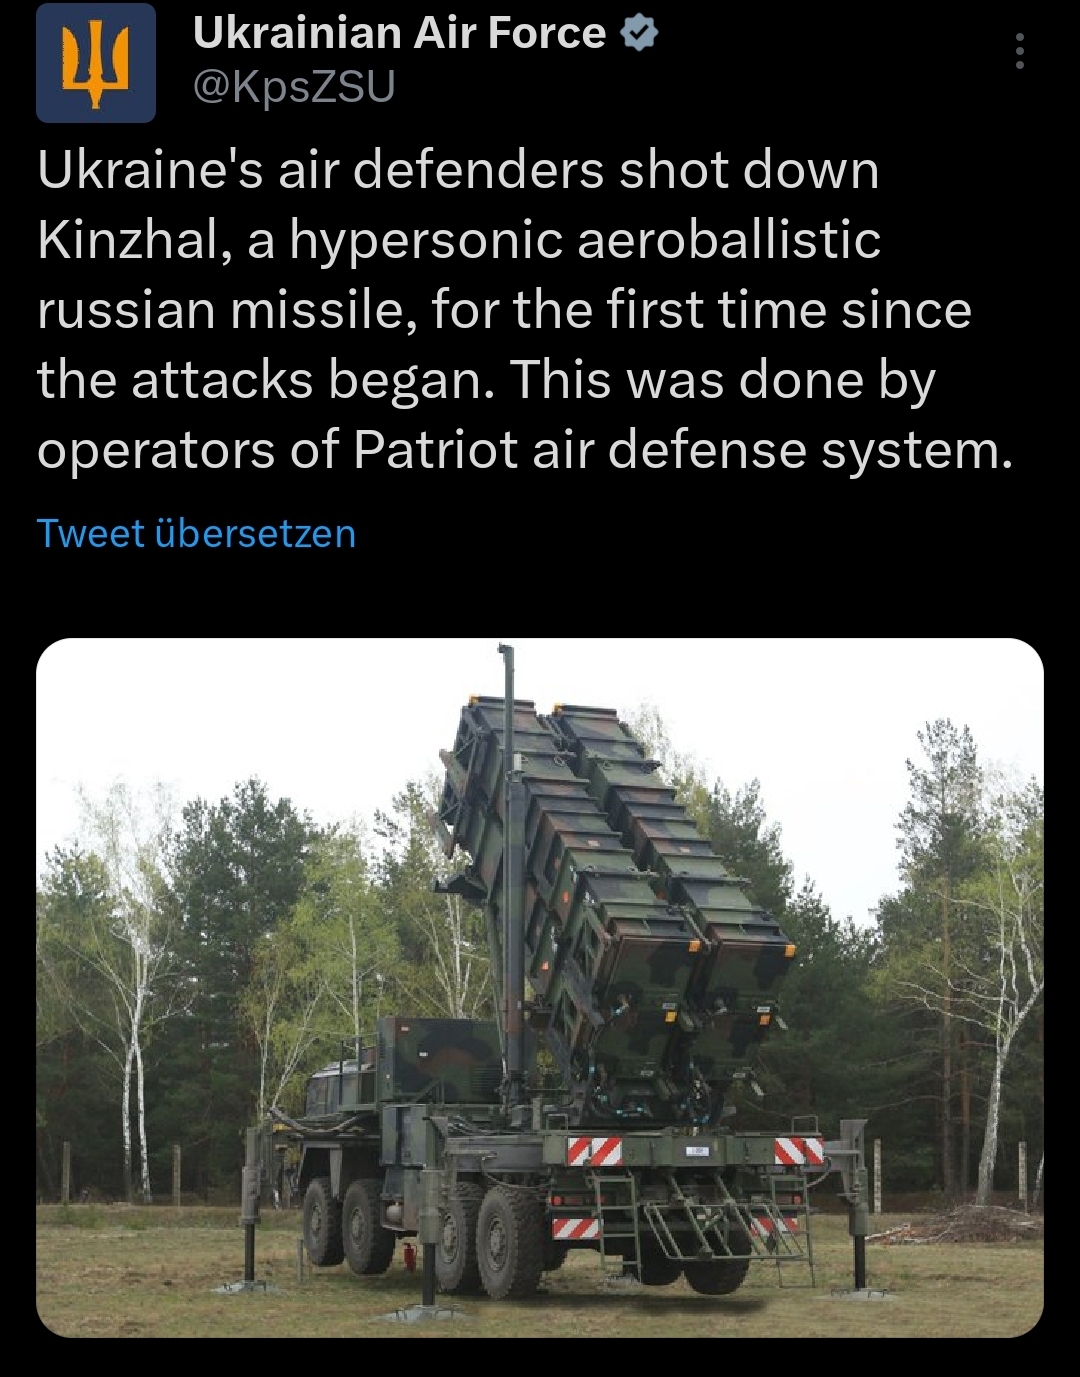The image size is (1080, 1377).
Task: Open the Ukrainian Air Force profile avatar
Action: [96, 62]
